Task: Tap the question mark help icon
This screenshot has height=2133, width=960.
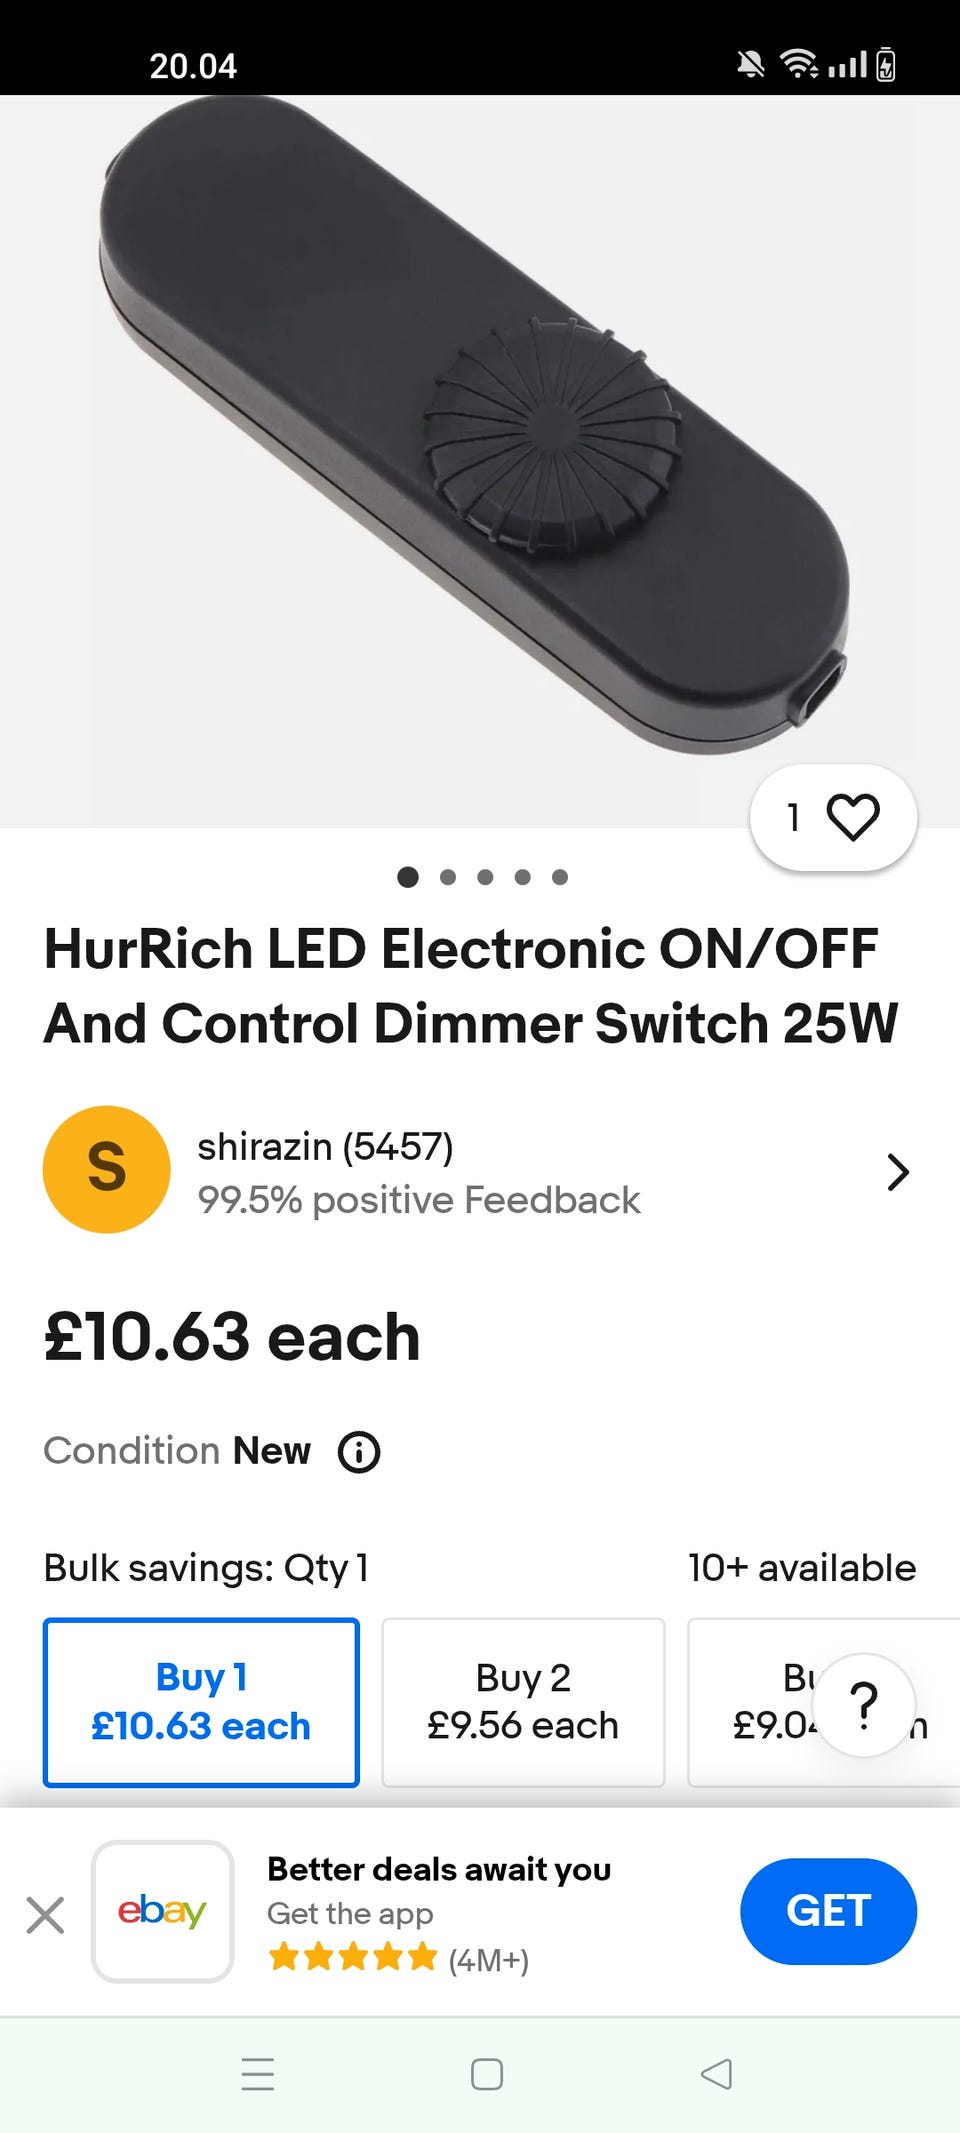Action: point(863,1705)
